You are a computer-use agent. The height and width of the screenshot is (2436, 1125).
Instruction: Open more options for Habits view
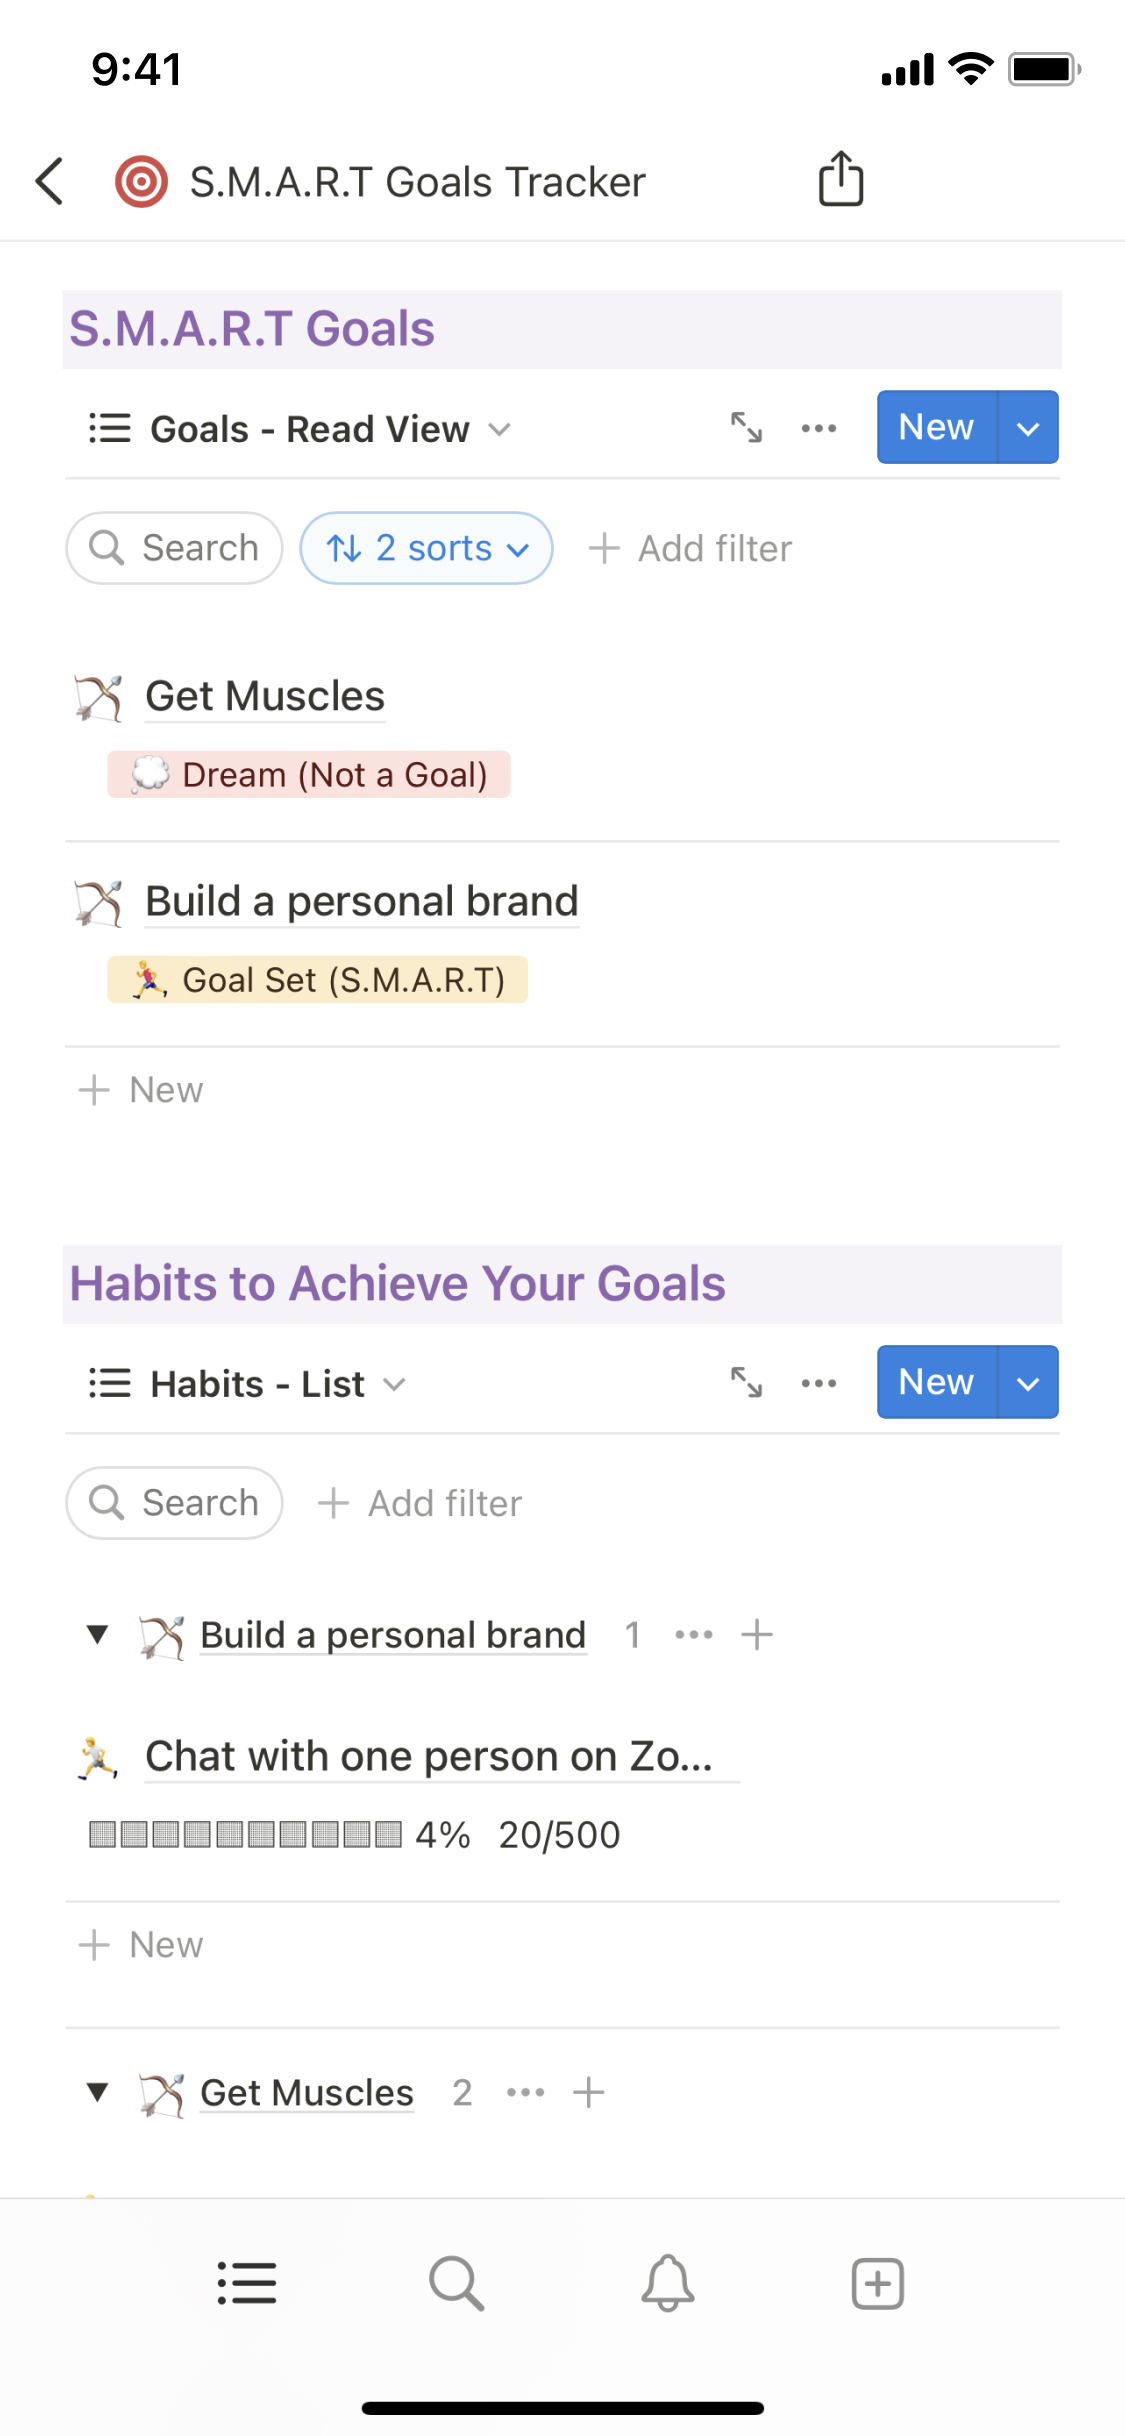819,1383
